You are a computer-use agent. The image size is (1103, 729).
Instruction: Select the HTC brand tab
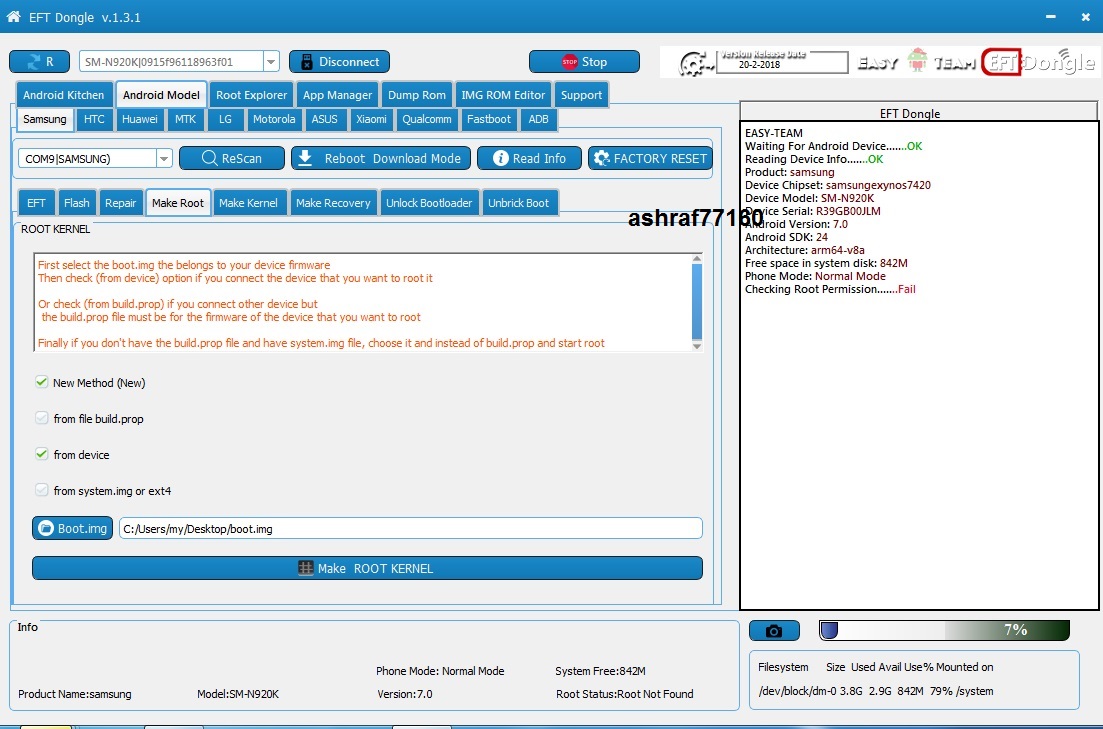point(94,119)
